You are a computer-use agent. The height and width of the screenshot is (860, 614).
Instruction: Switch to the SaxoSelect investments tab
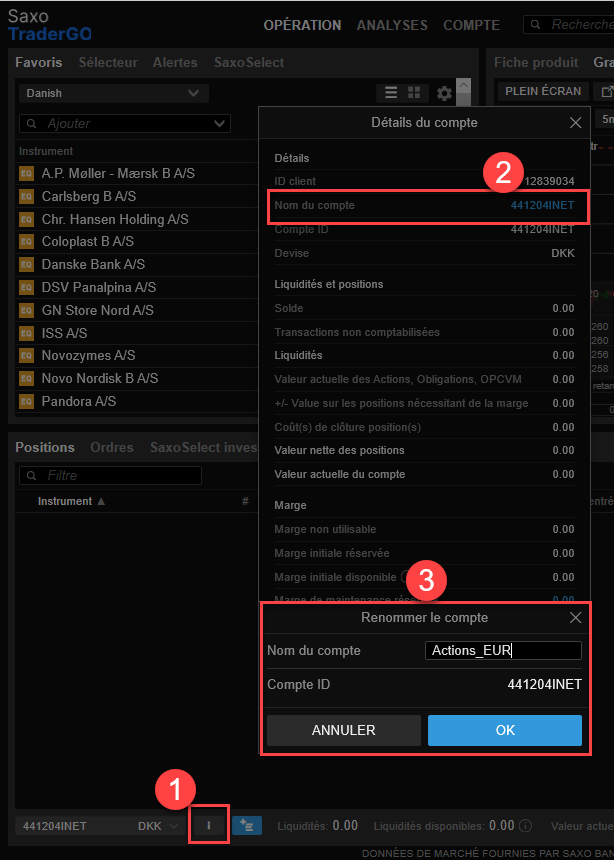click(204, 448)
